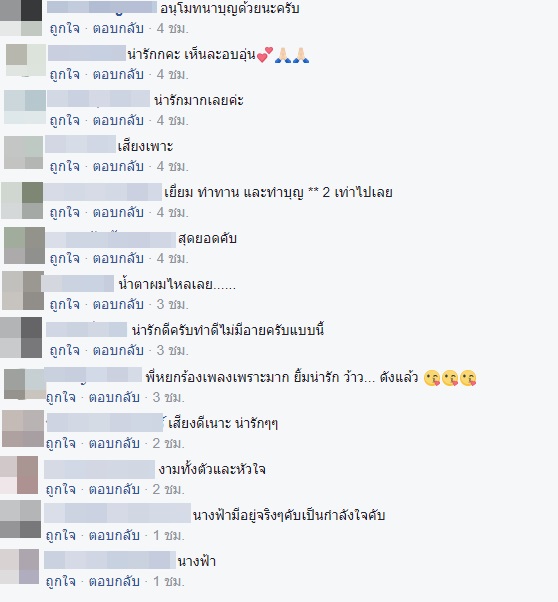This screenshot has width=558, height=602.
Task: Click ตอบกลับ under 'เสียงเพาะ'
Action: [118, 167]
